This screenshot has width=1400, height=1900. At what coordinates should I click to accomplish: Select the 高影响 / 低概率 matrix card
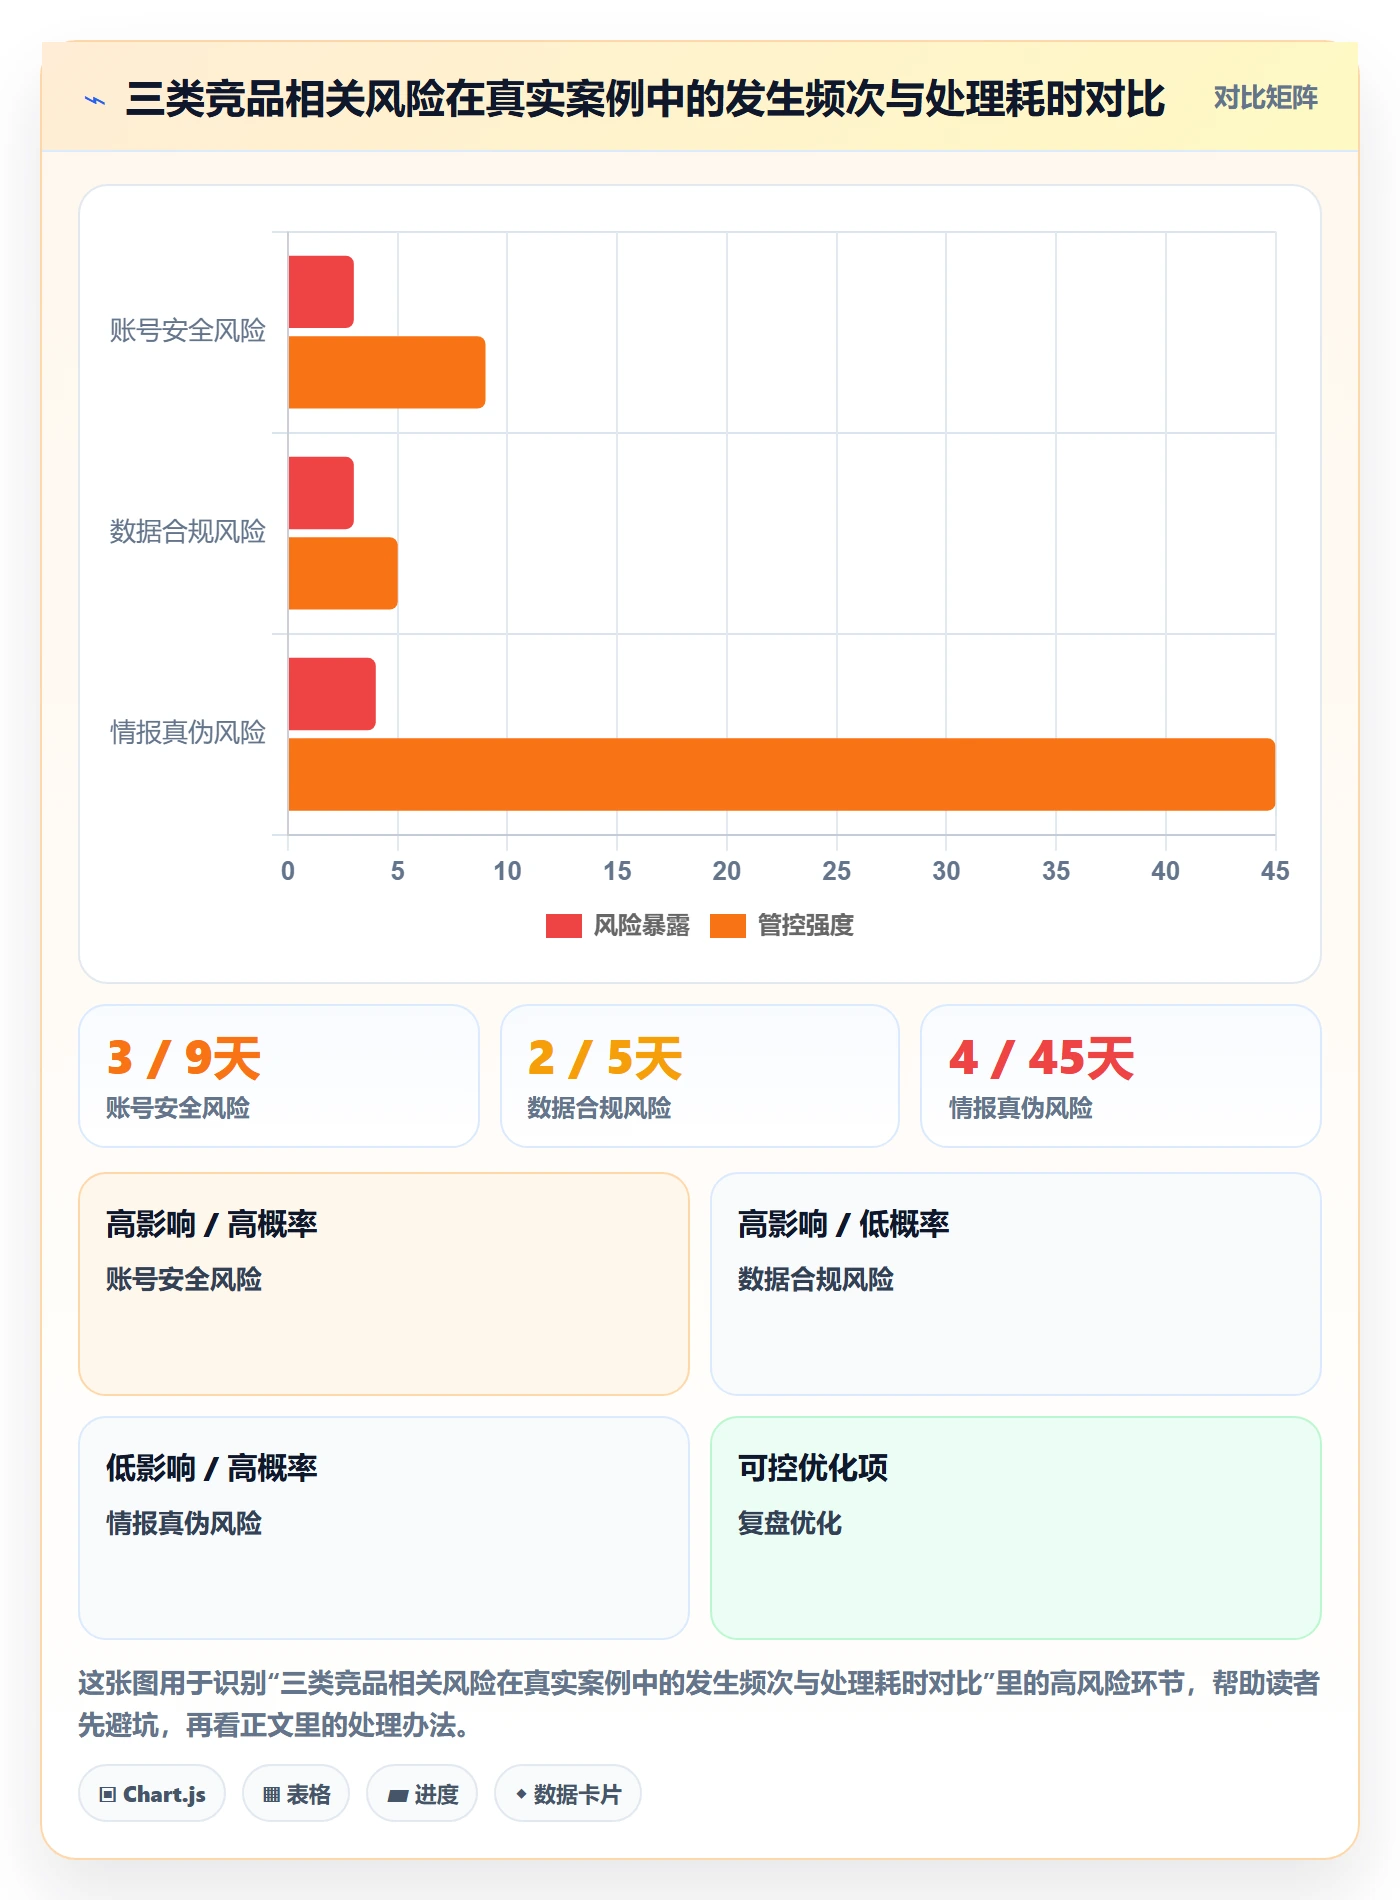pyautogui.click(x=1016, y=1284)
